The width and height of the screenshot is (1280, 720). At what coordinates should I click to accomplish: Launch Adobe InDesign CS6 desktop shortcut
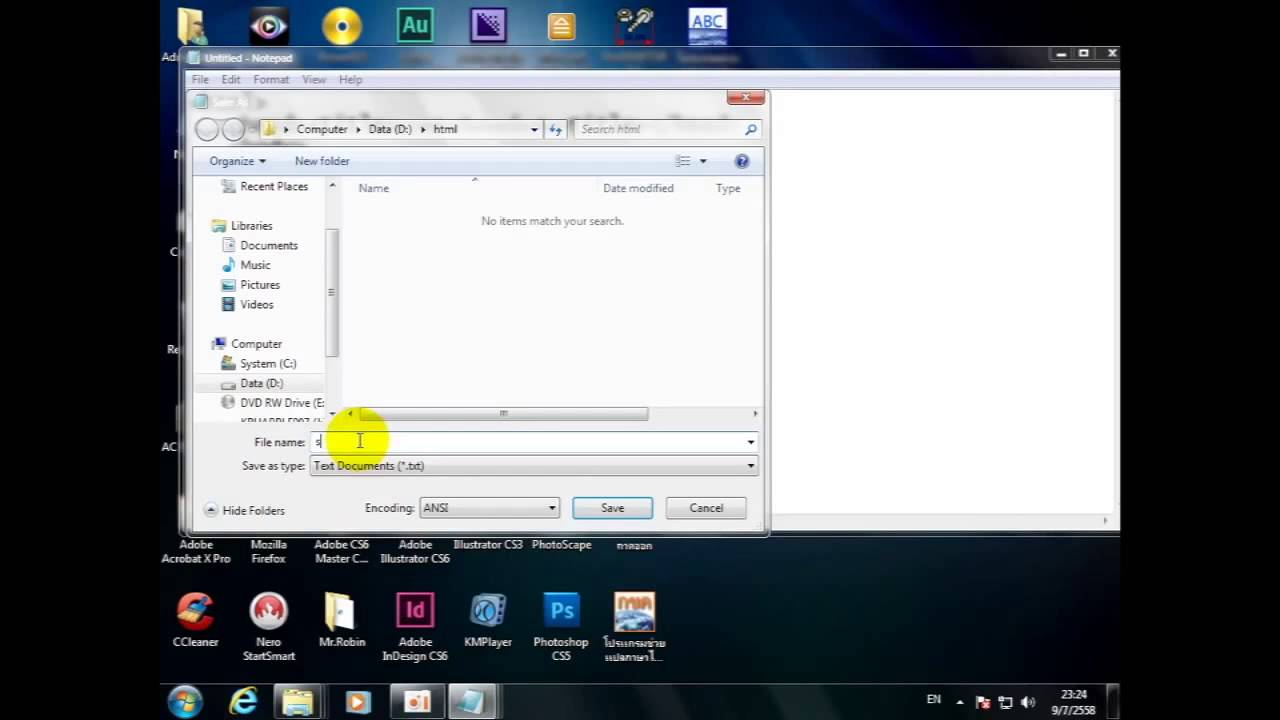point(415,627)
